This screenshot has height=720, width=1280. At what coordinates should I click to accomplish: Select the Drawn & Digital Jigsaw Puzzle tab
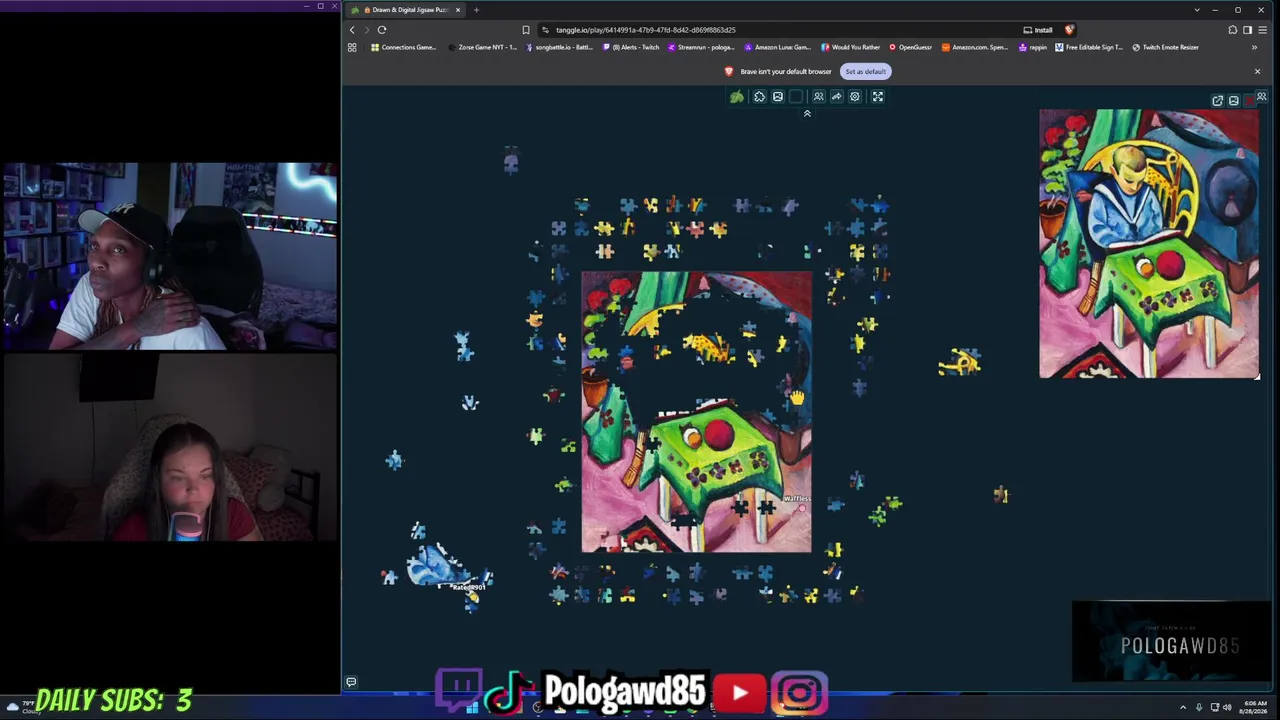[405, 10]
